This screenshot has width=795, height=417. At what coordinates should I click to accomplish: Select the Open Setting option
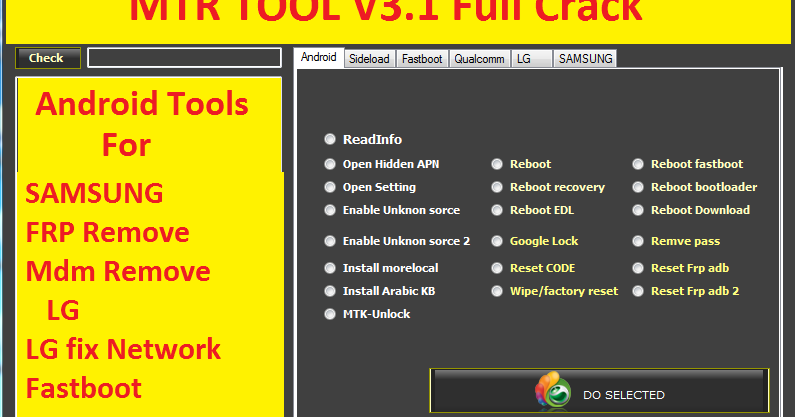(x=330, y=187)
